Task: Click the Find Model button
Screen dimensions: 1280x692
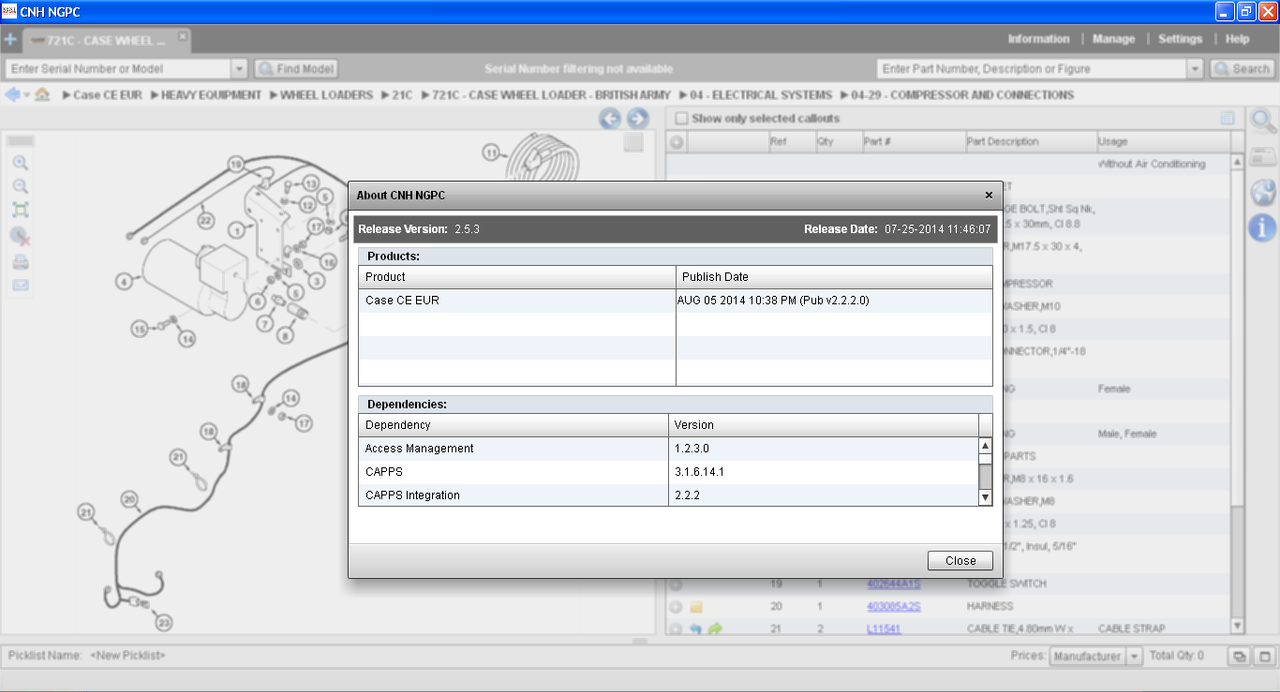Action: 296,69
